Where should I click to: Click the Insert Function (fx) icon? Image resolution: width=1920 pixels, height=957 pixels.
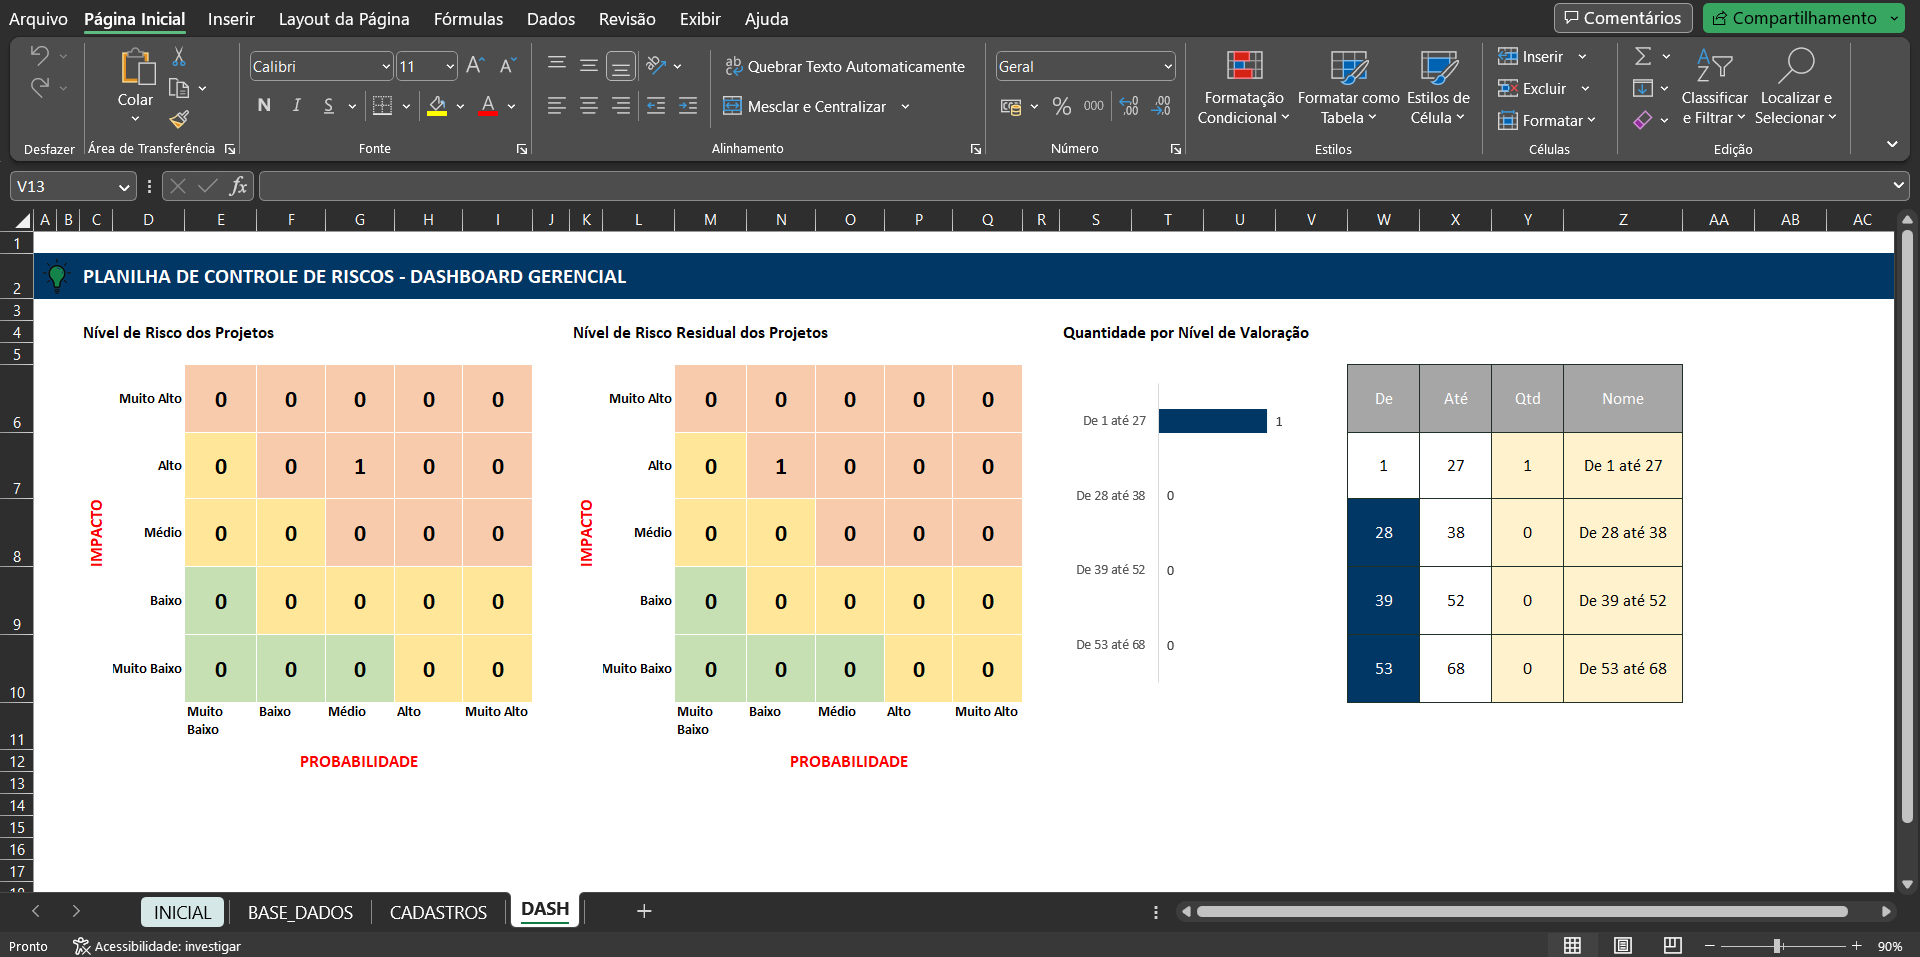click(238, 185)
